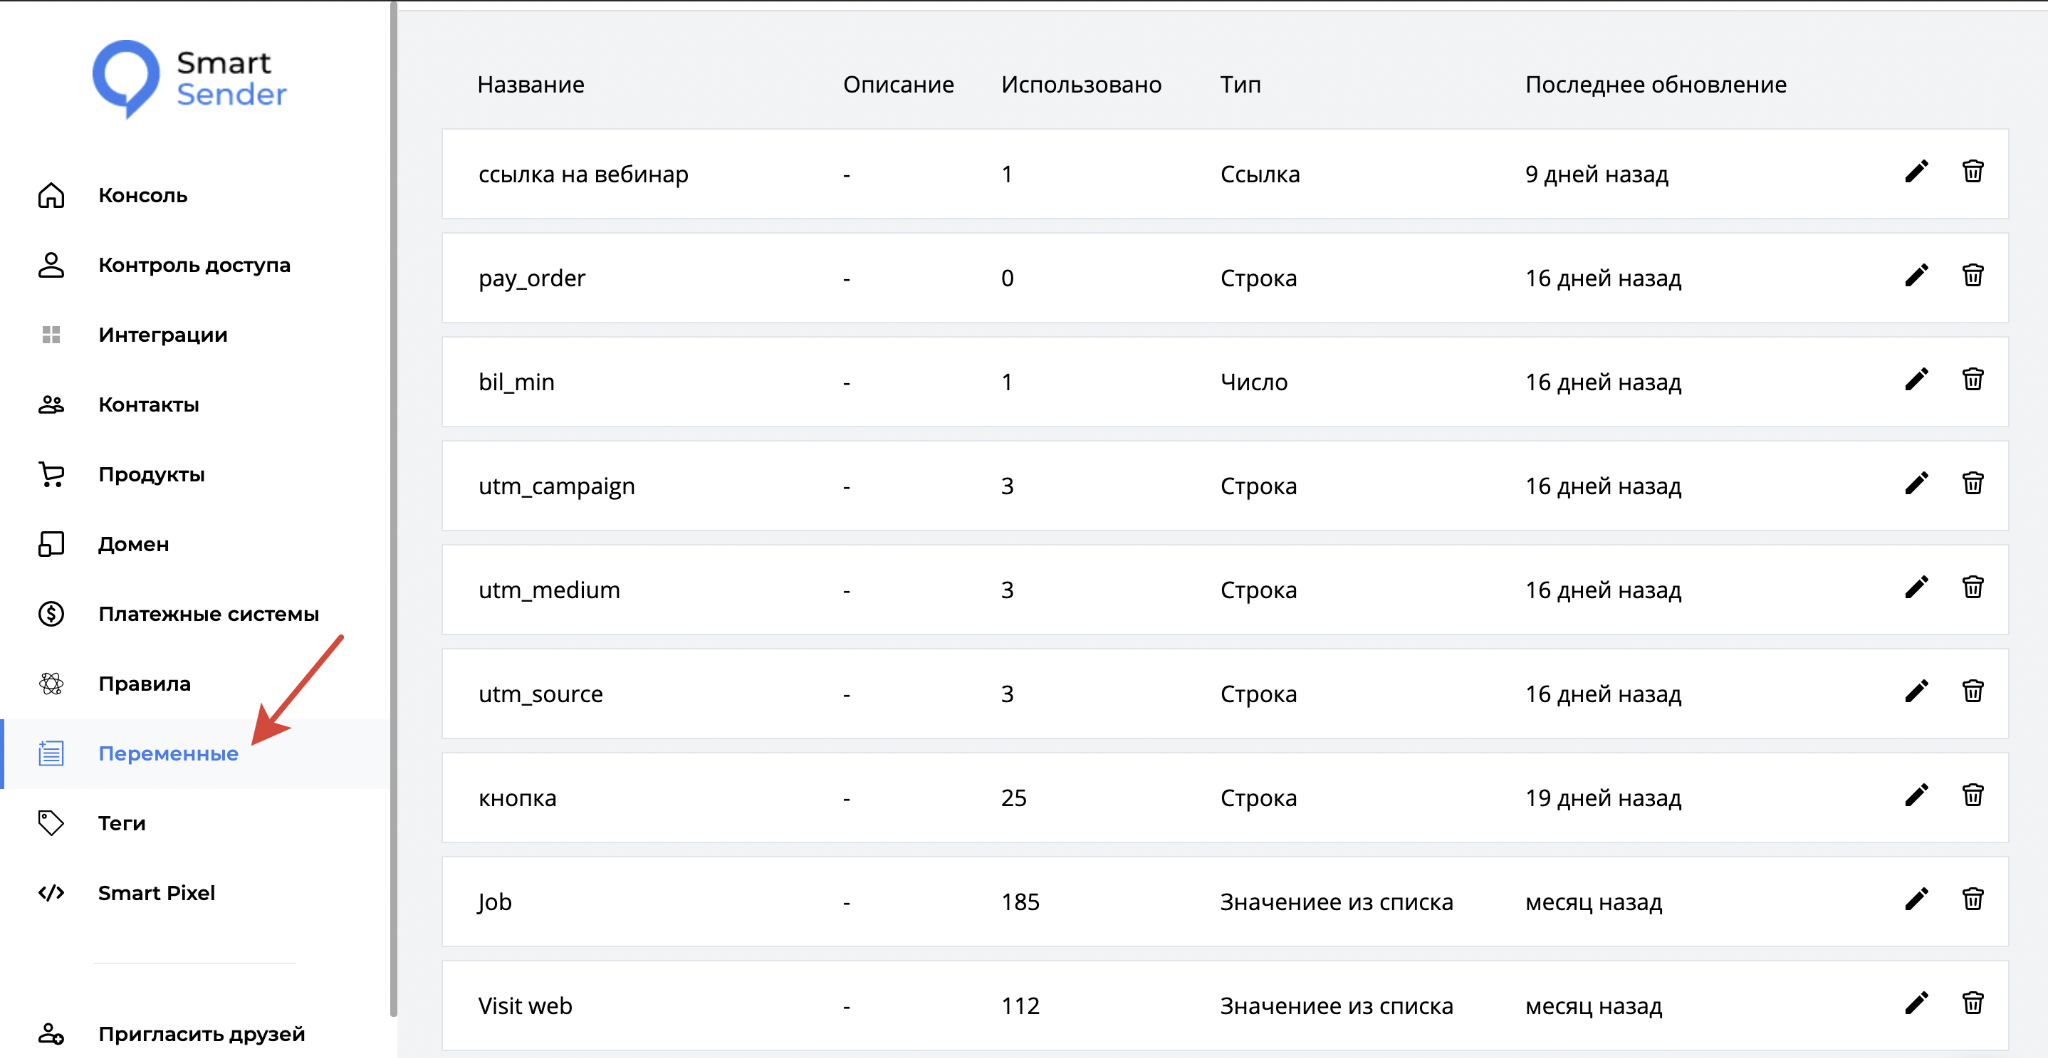Open the Консоль menu item
2048x1058 pixels.
point(142,196)
